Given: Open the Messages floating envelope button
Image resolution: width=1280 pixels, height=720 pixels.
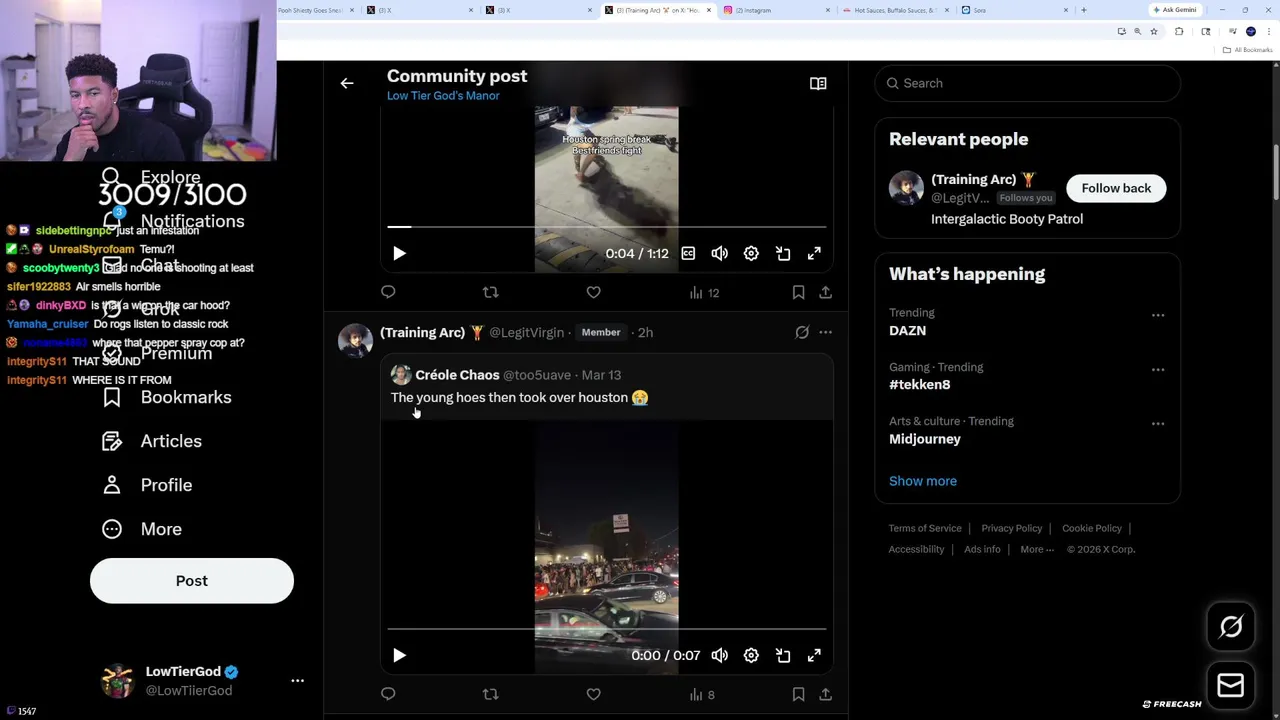Looking at the screenshot, I should [x=1231, y=686].
